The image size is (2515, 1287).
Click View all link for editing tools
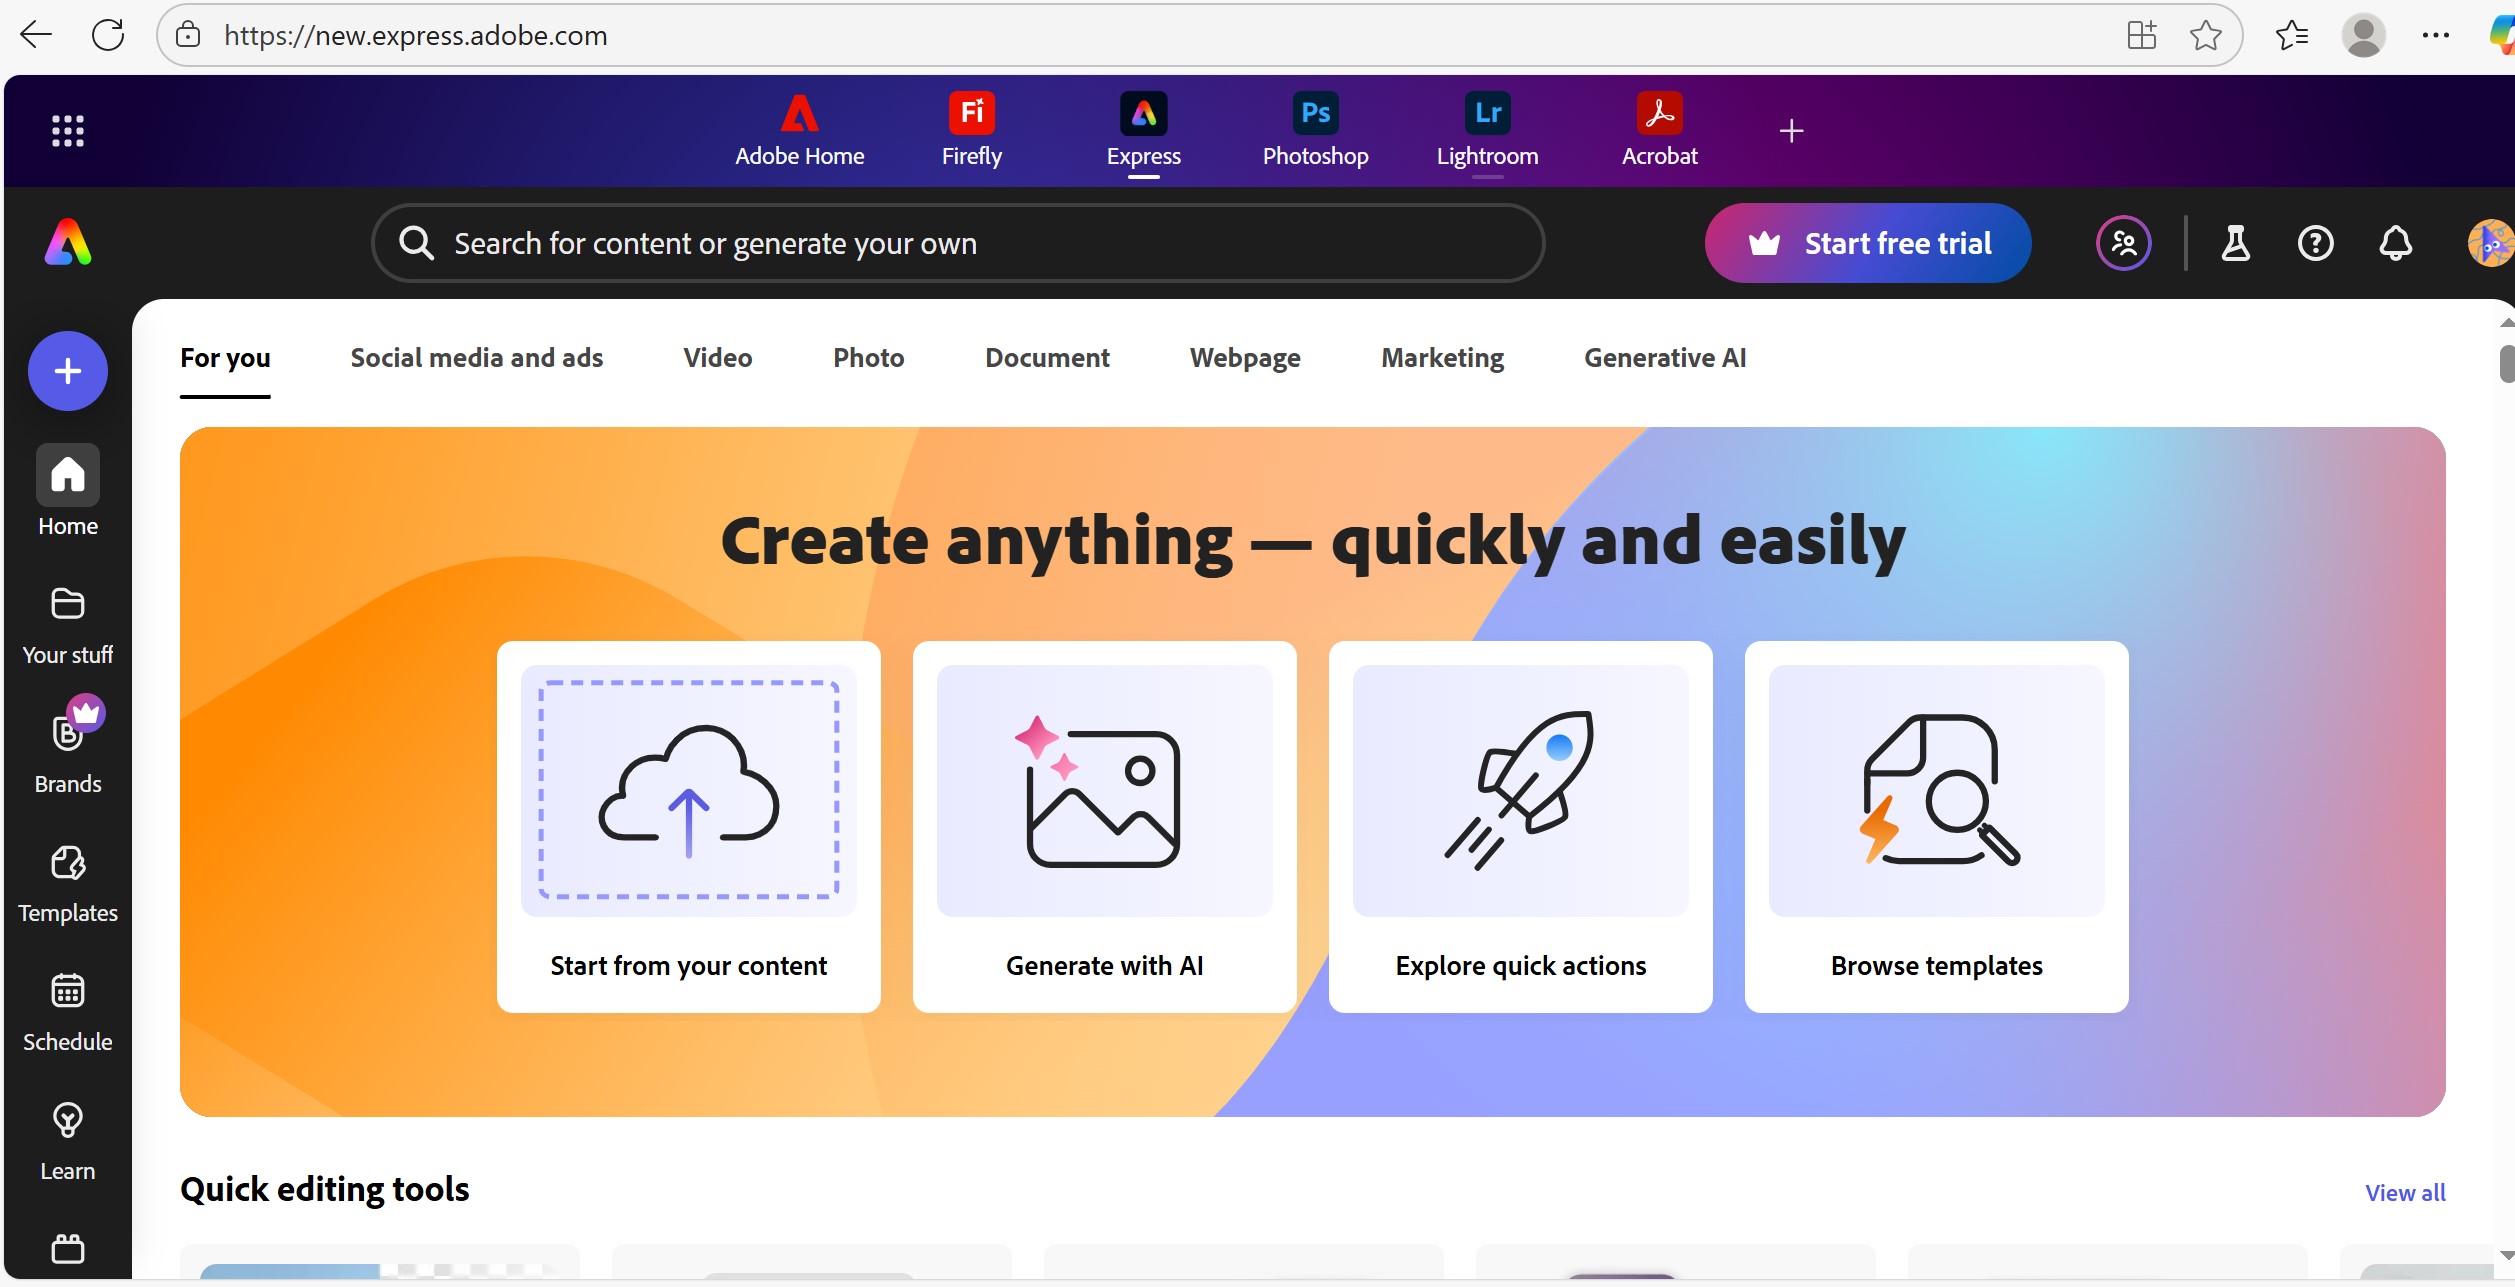(x=2404, y=1192)
